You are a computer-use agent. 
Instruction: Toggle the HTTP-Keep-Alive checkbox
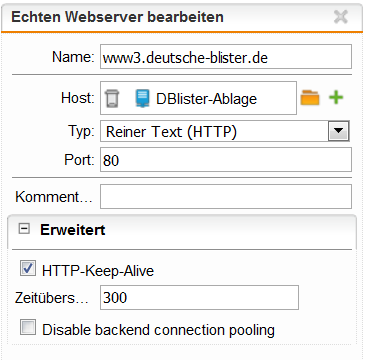[x=28, y=269]
